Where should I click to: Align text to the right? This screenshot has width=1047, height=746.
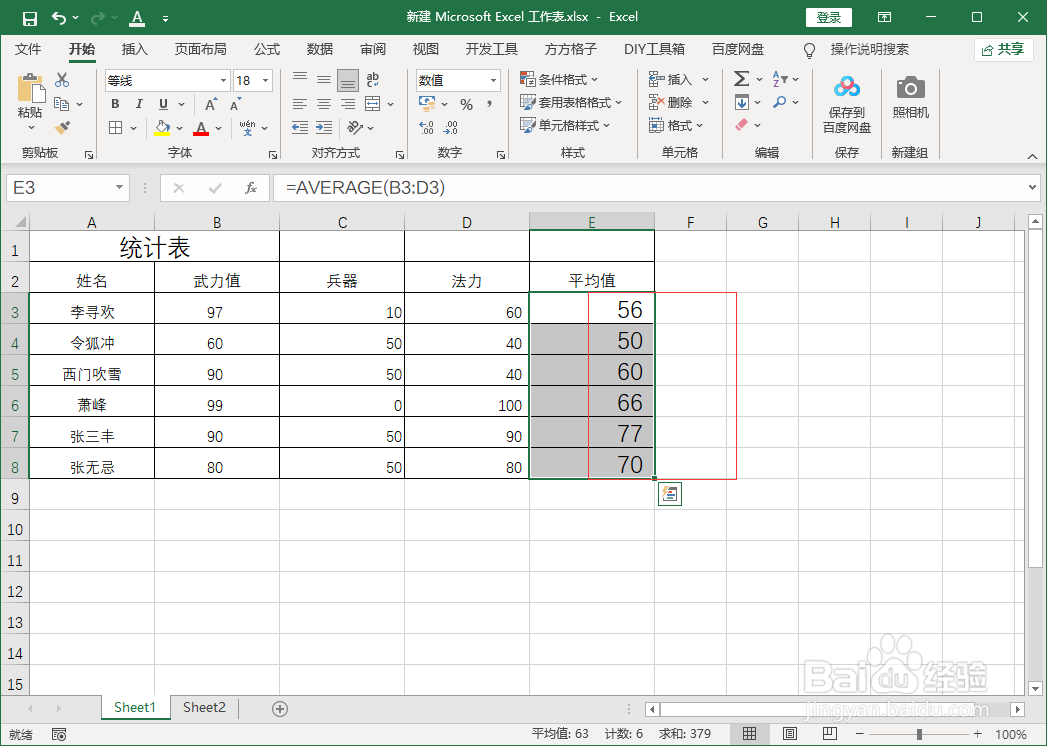(x=348, y=104)
